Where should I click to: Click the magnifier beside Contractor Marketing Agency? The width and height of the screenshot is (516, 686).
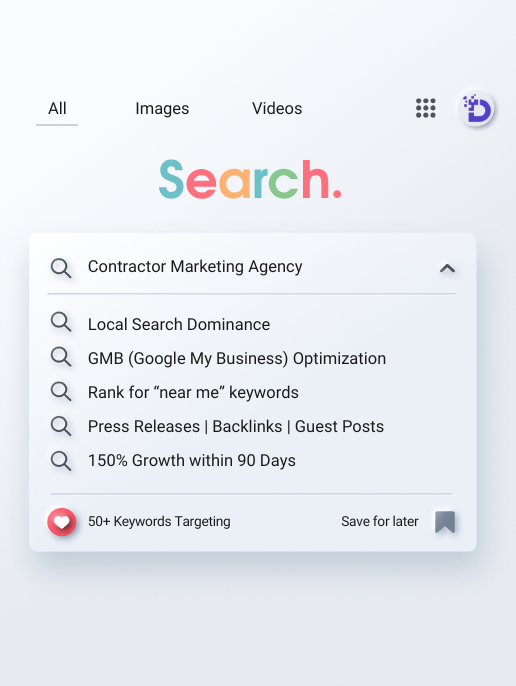tap(61, 268)
